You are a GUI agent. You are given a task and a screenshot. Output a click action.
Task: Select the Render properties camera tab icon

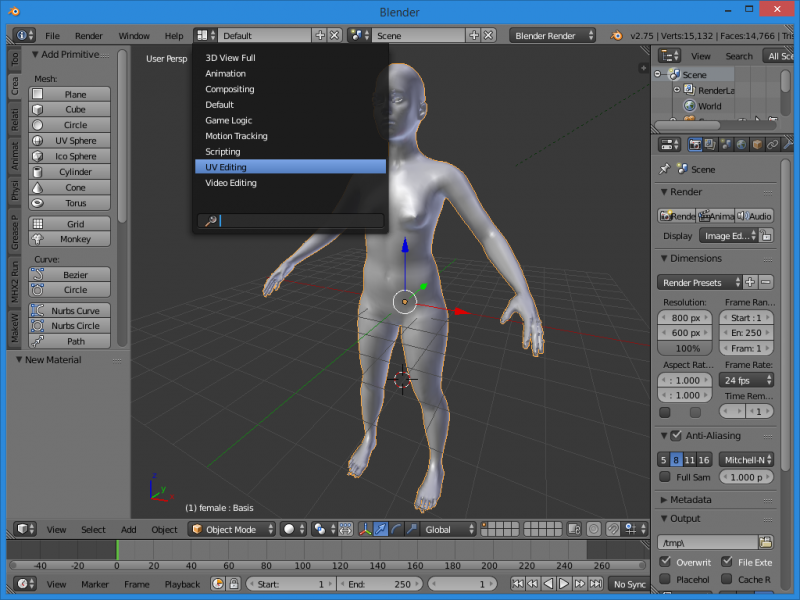(x=694, y=145)
